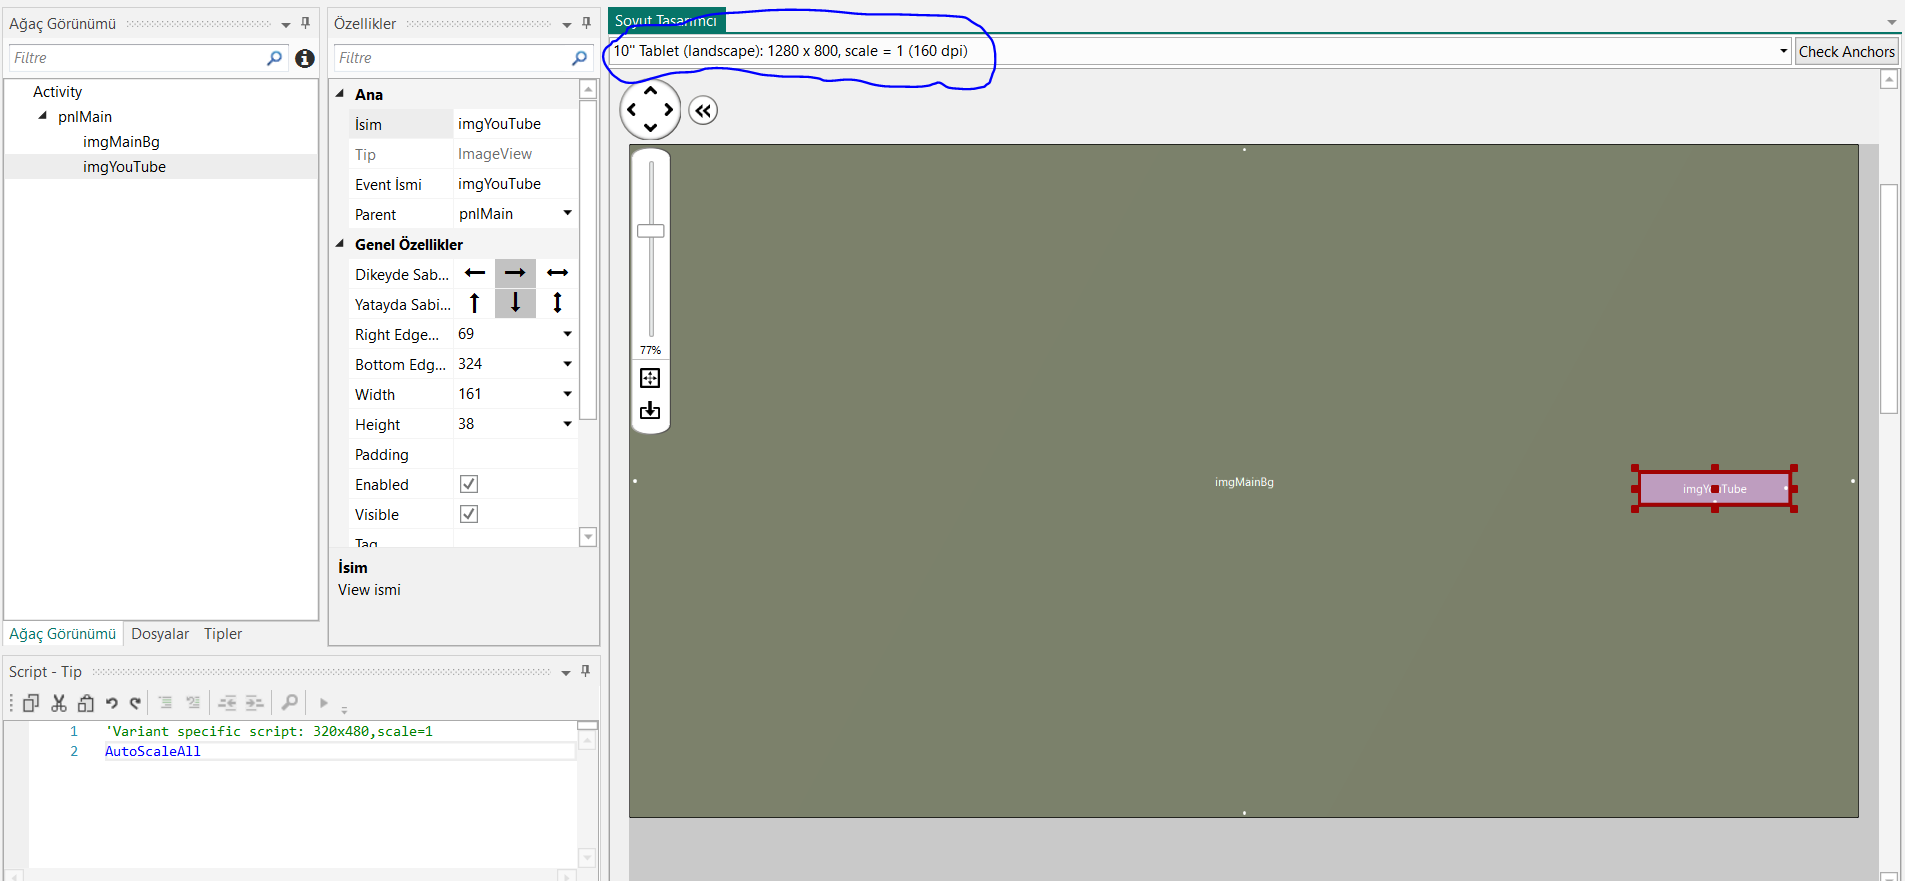Open the Width value dropdown
This screenshot has height=881, width=1905.
click(x=567, y=394)
